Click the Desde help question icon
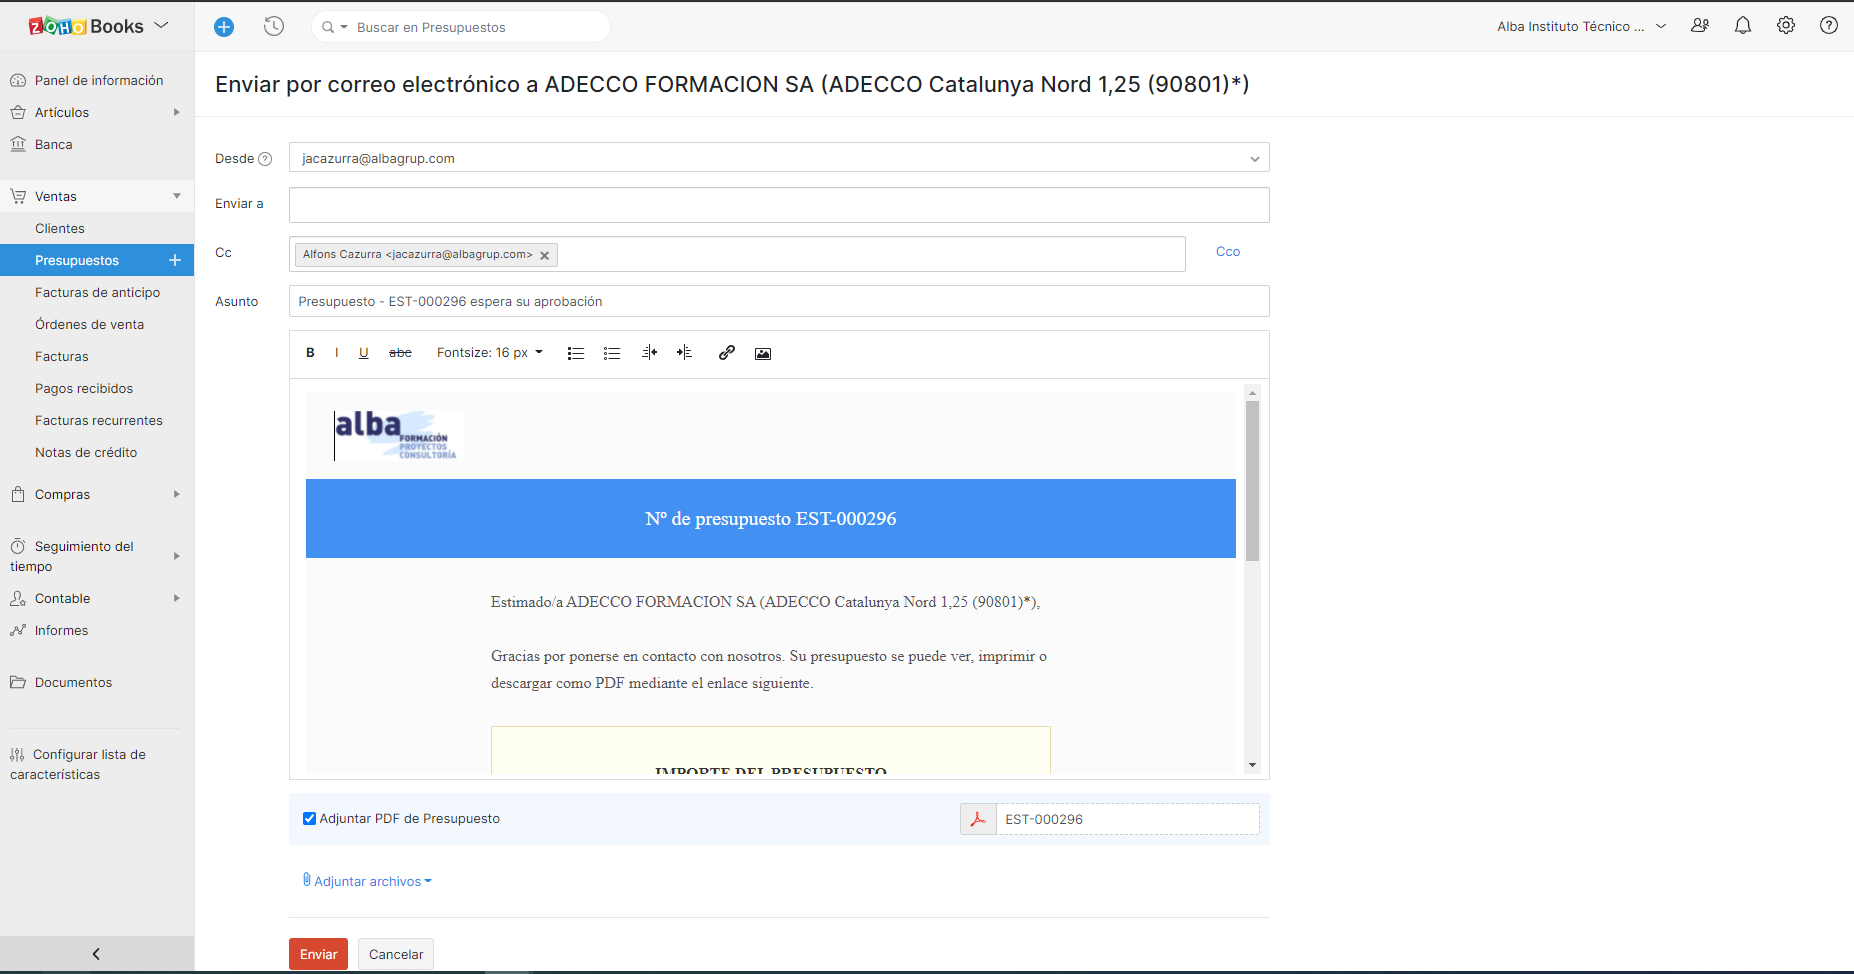This screenshot has width=1854, height=974. pos(265,159)
